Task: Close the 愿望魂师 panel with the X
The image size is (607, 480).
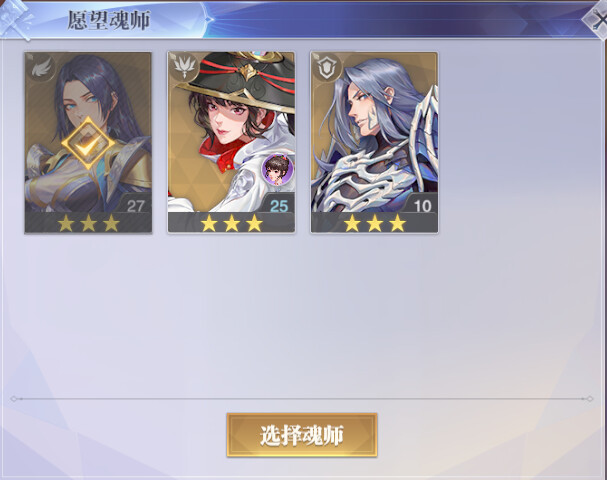Action: point(598,20)
